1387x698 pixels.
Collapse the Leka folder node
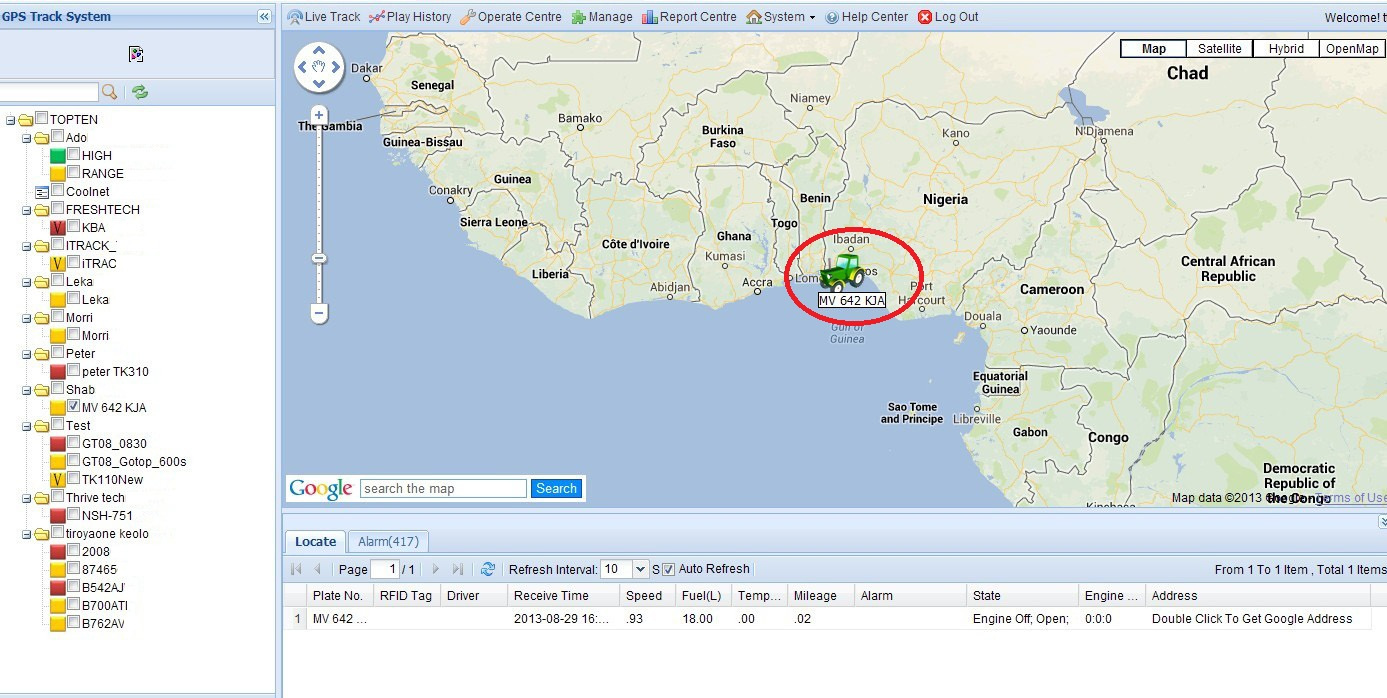point(26,282)
